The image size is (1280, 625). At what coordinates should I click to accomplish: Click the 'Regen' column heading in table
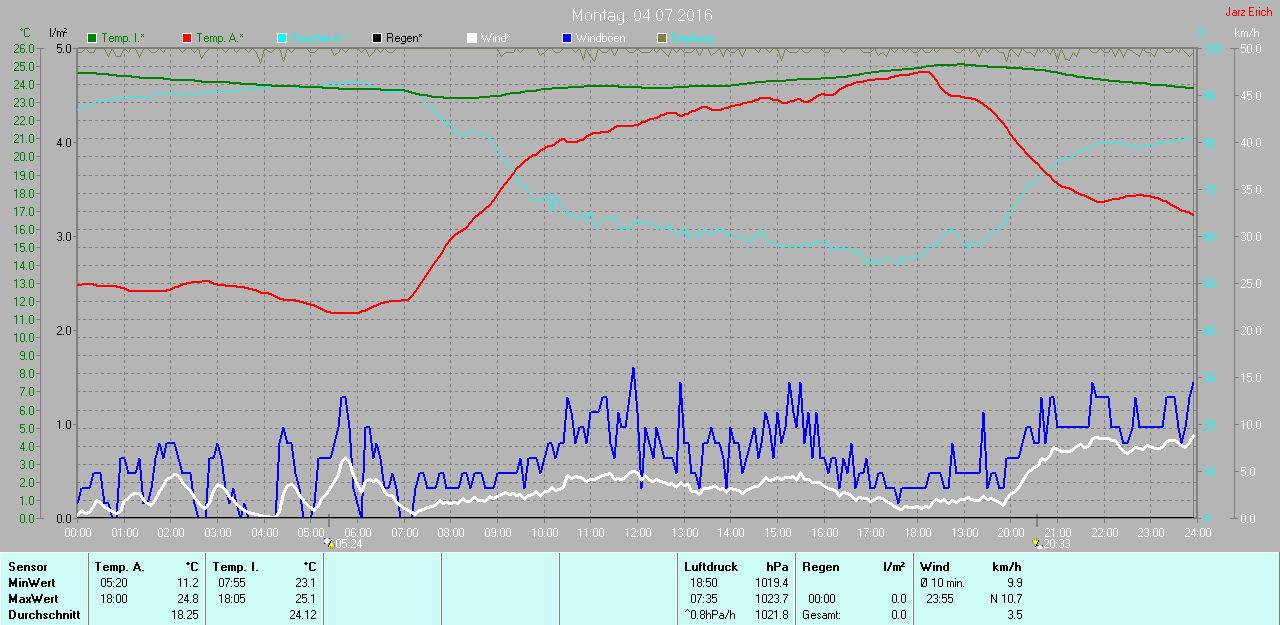pyautogui.click(x=820, y=567)
